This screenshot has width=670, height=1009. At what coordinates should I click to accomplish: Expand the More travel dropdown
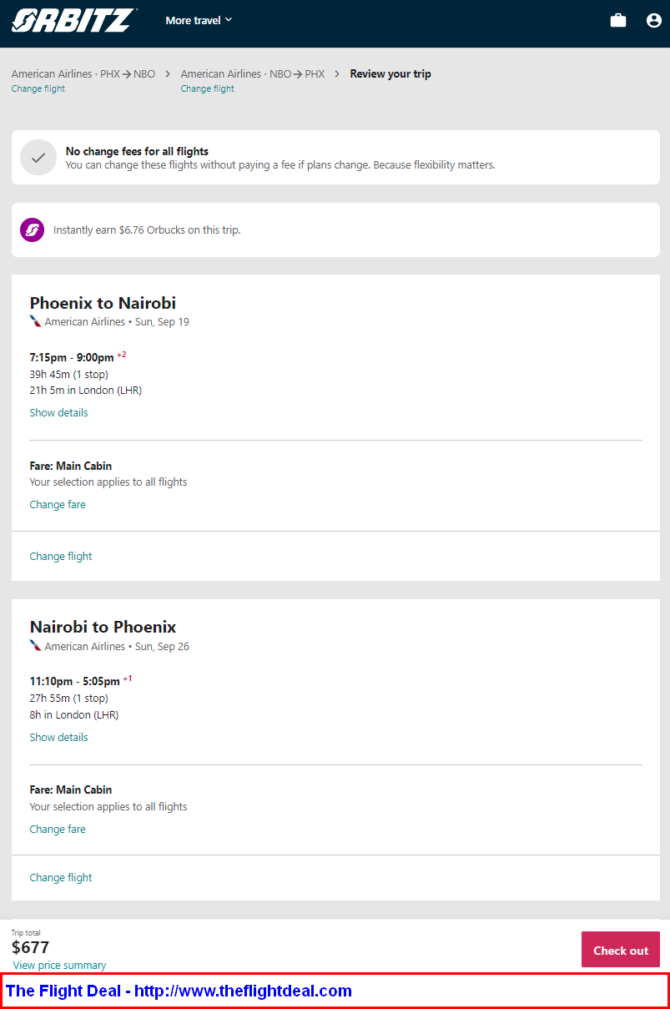(198, 21)
